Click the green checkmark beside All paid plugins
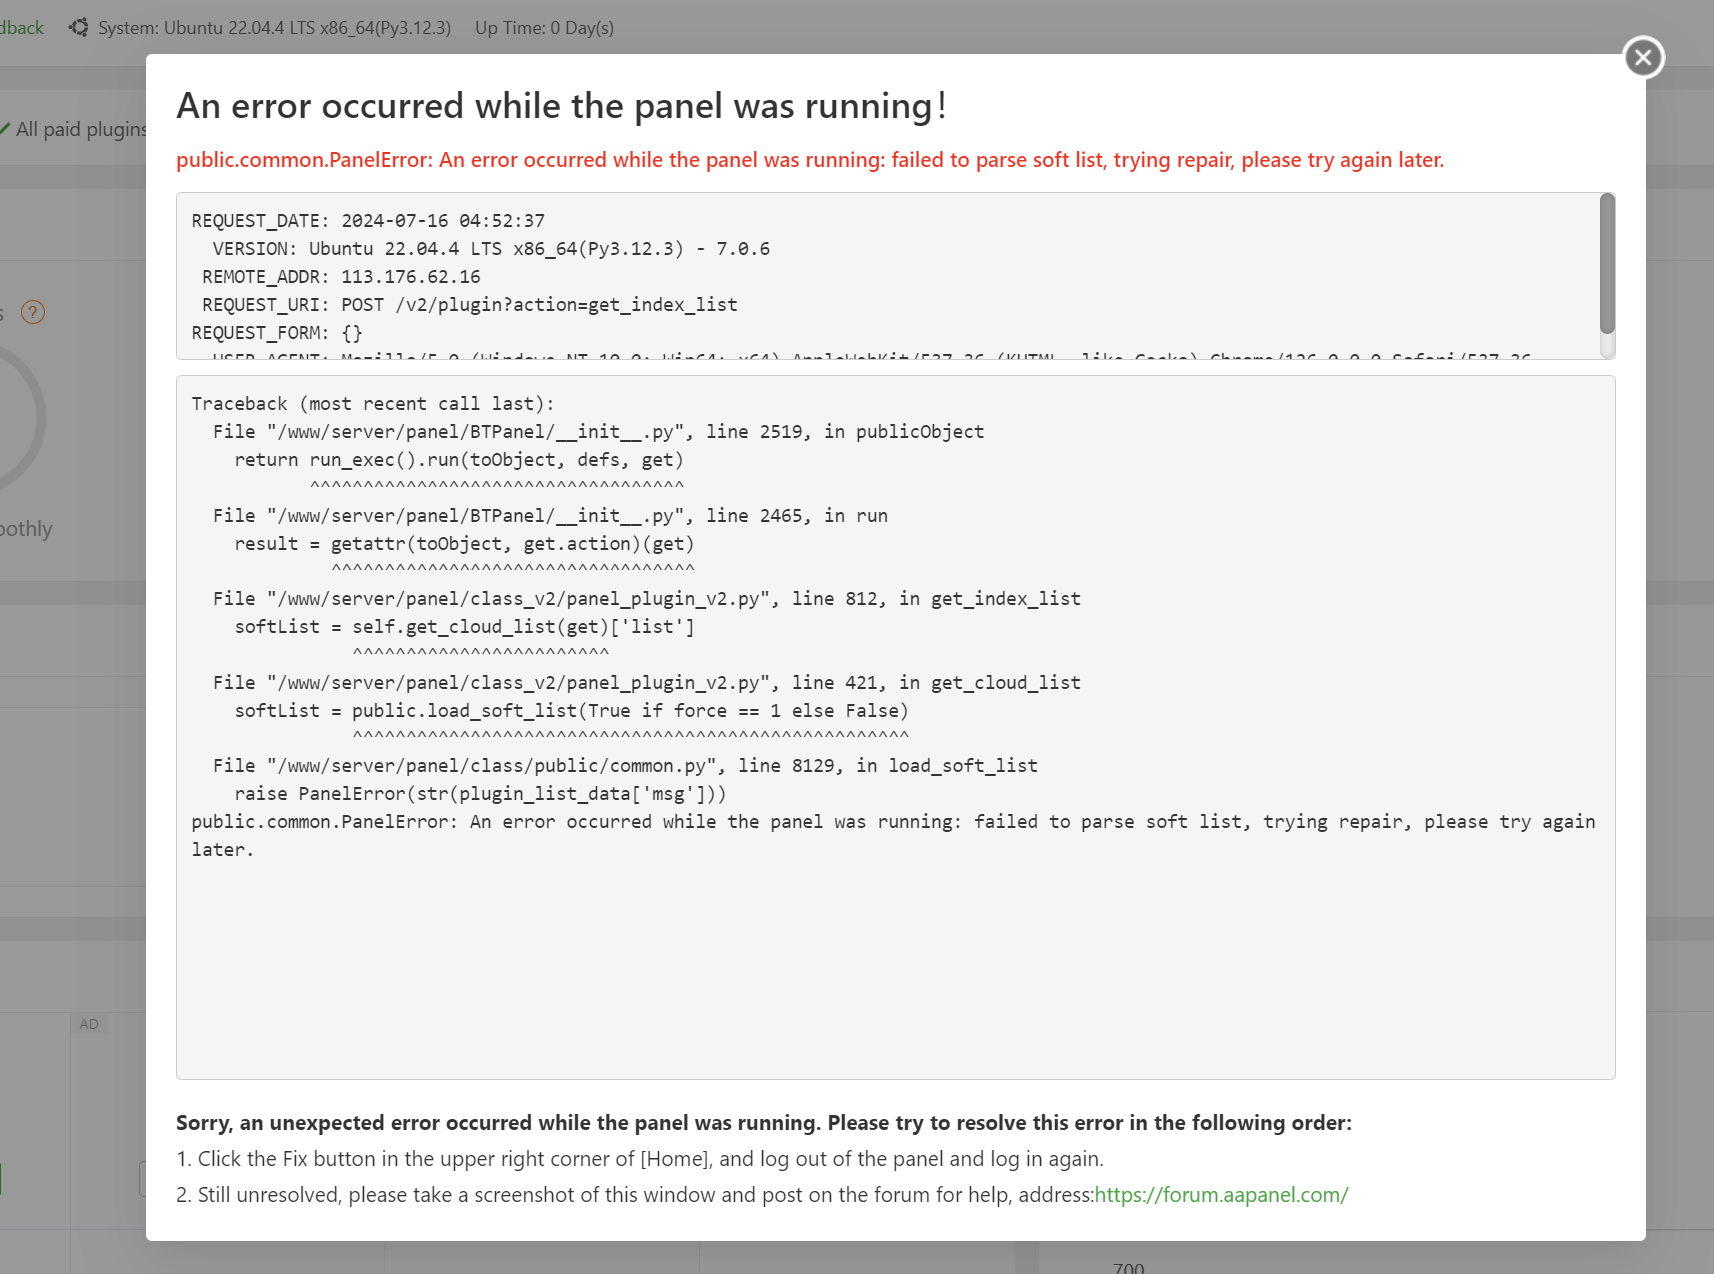1714x1274 pixels. click(7, 128)
